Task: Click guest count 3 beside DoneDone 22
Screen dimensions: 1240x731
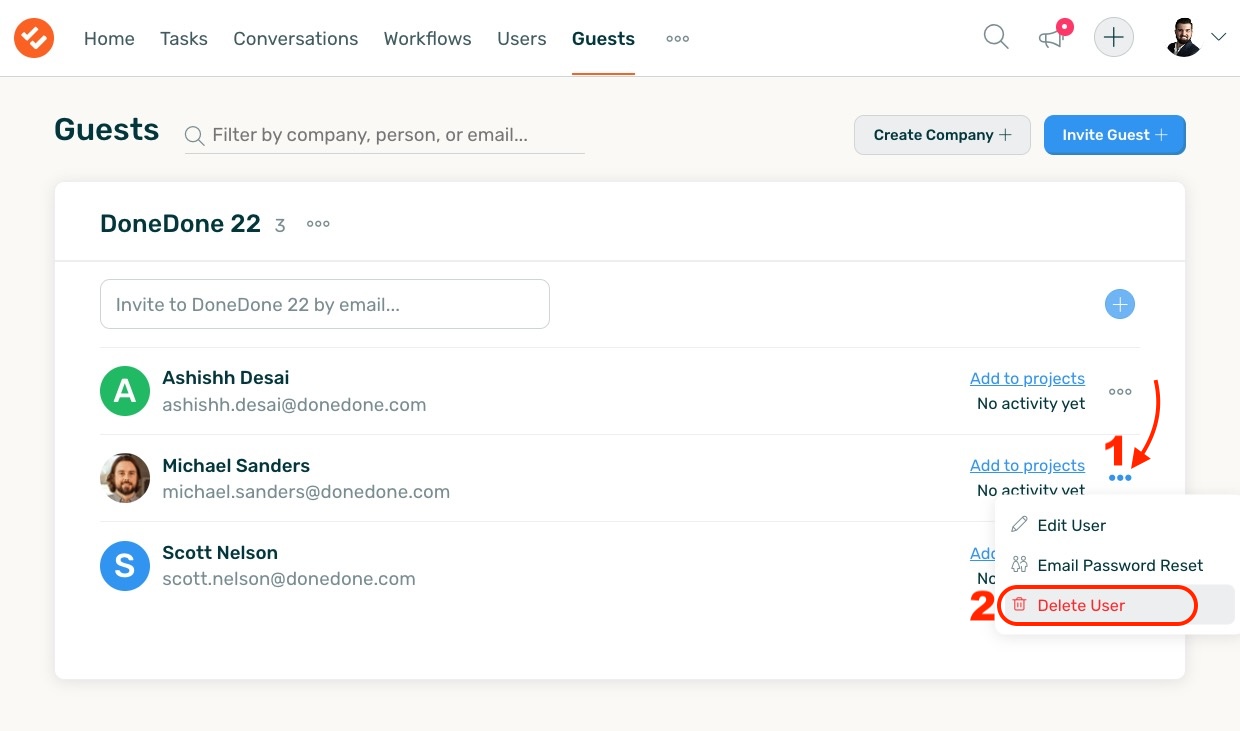Action: [280, 226]
